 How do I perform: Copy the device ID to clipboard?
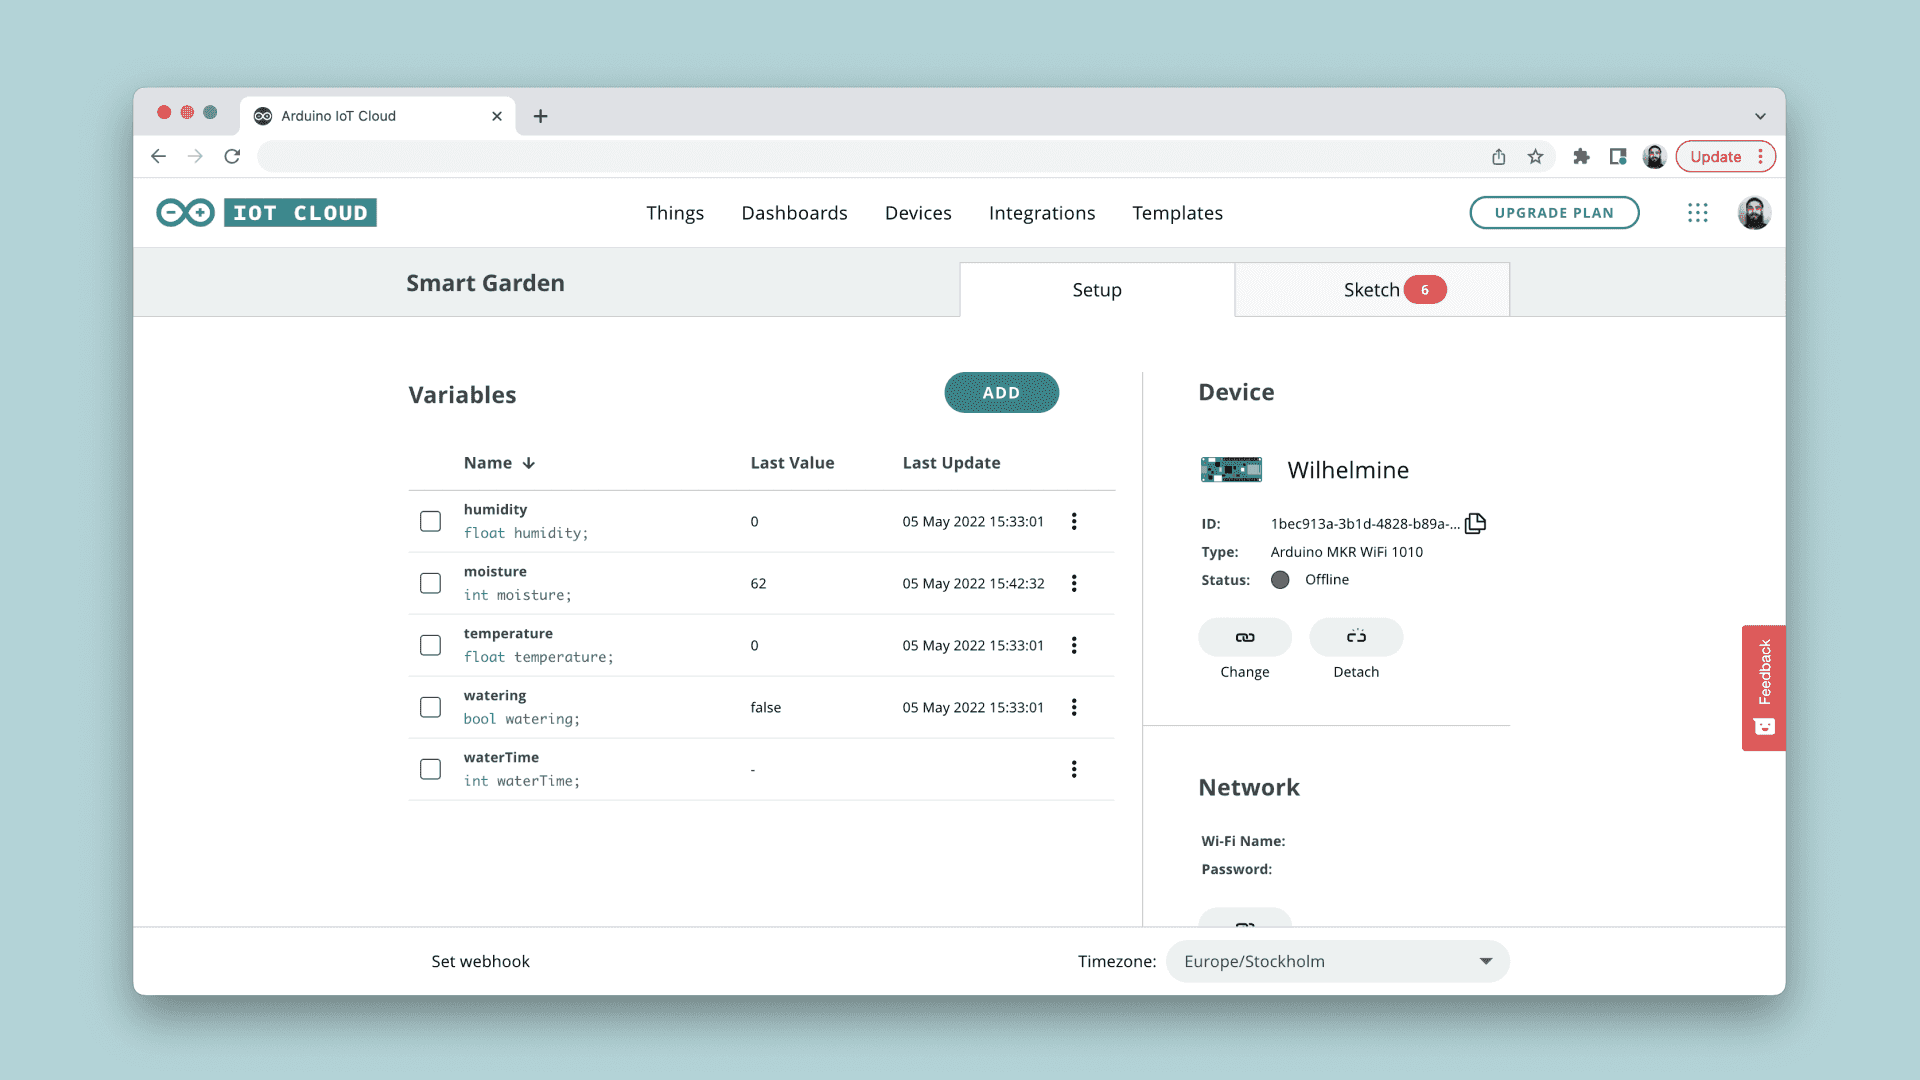tap(1475, 523)
